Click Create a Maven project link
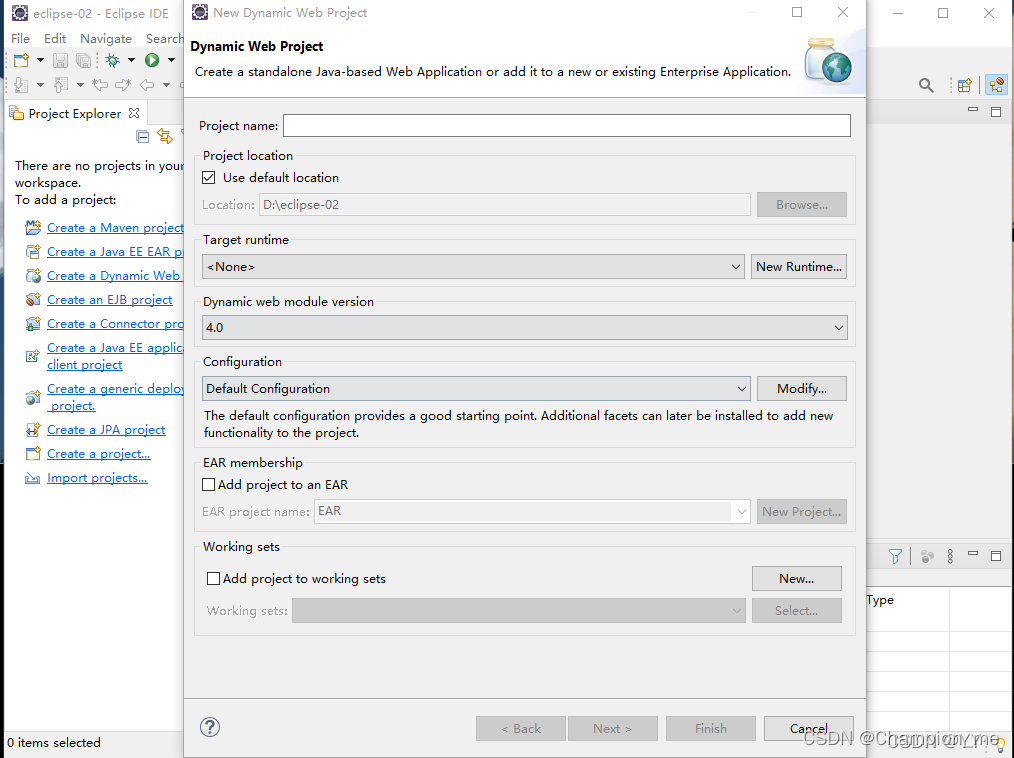The height and width of the screenshot is (758, 1014). tap(115, 228)
